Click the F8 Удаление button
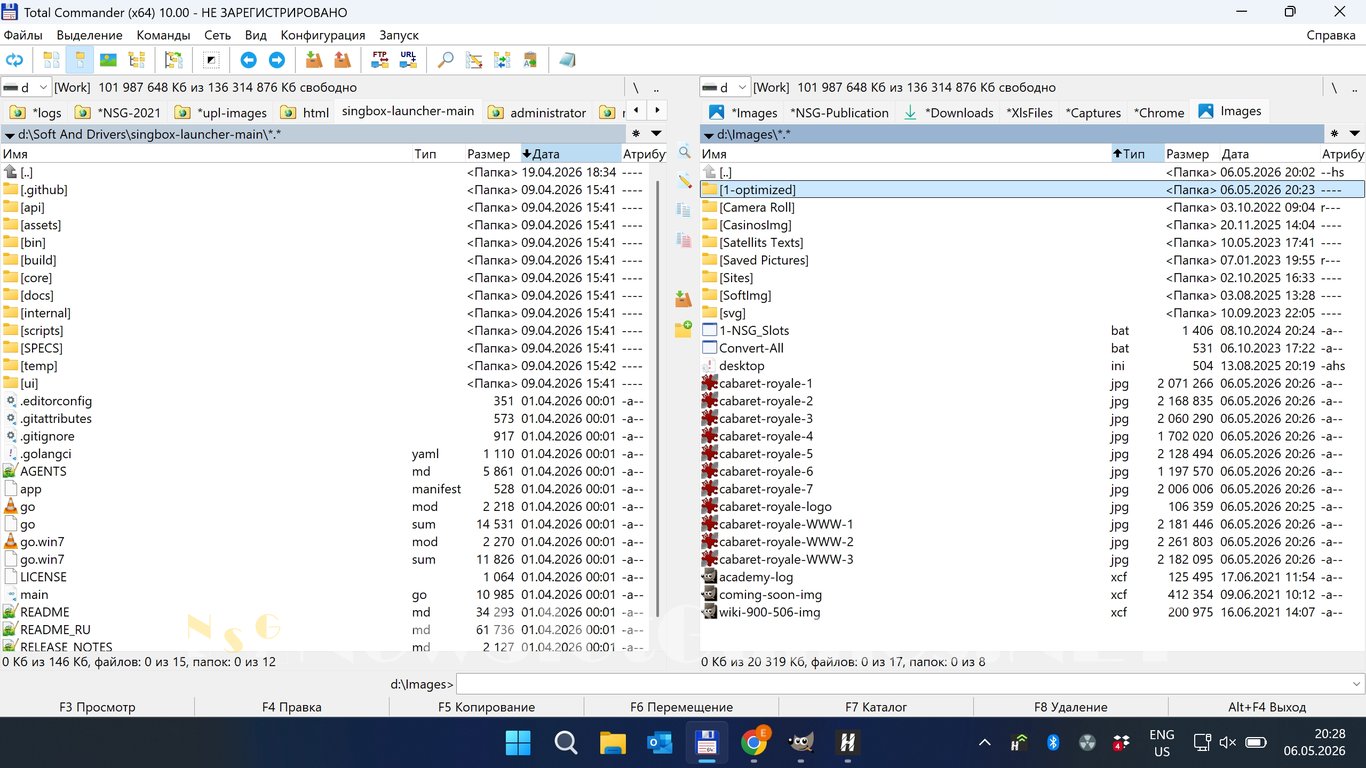The image size is (1366, 768). (x=1070, y=707)
